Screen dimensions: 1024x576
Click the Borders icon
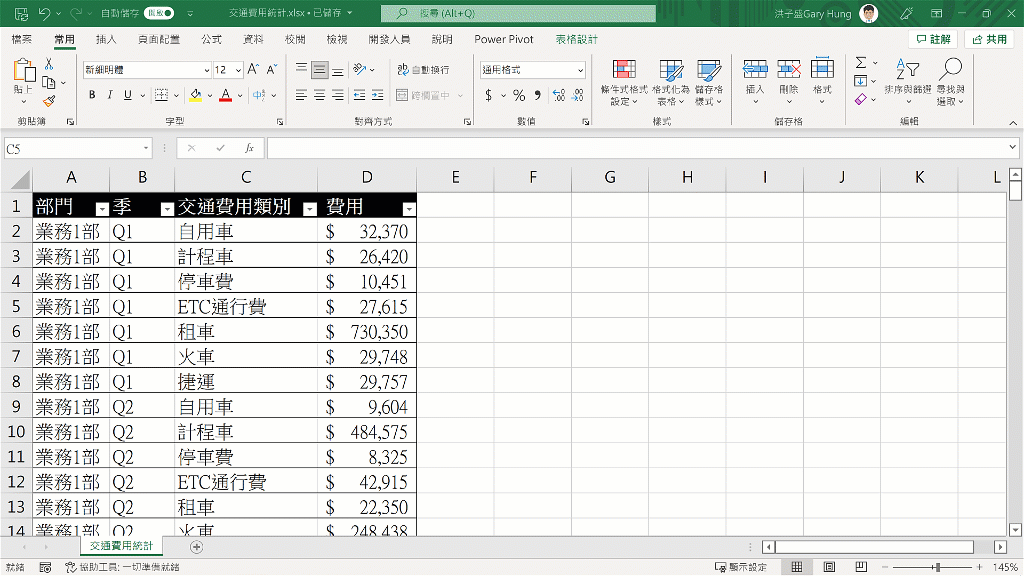161,95
